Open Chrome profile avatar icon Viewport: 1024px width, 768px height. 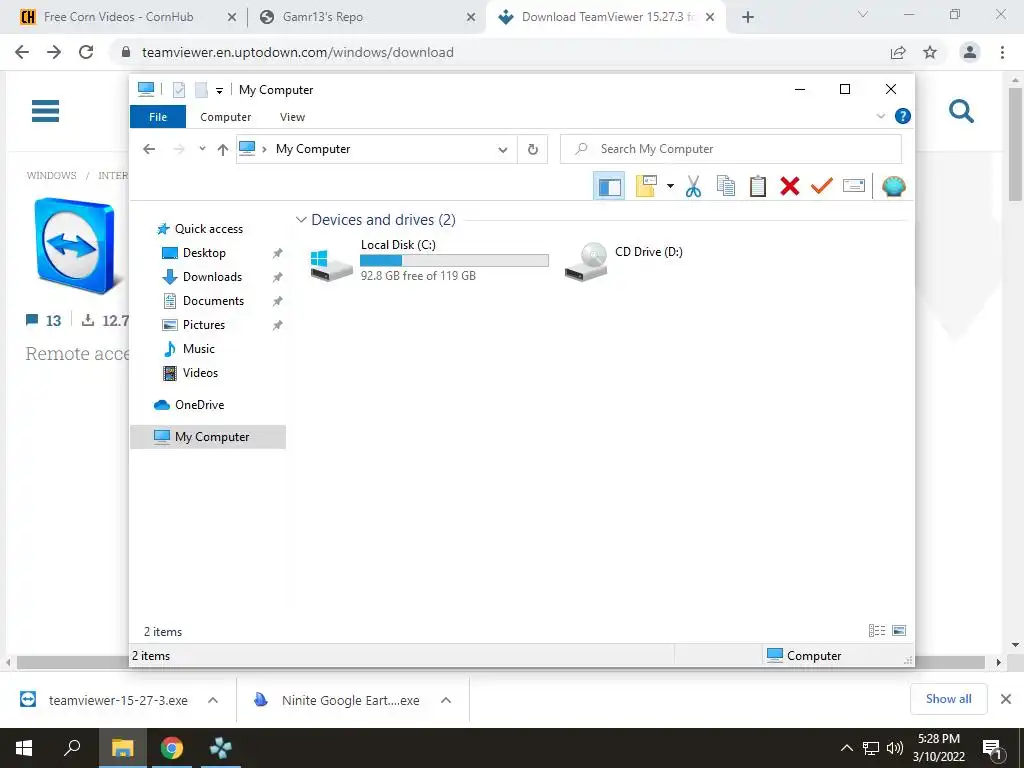(x=970, y=52)
